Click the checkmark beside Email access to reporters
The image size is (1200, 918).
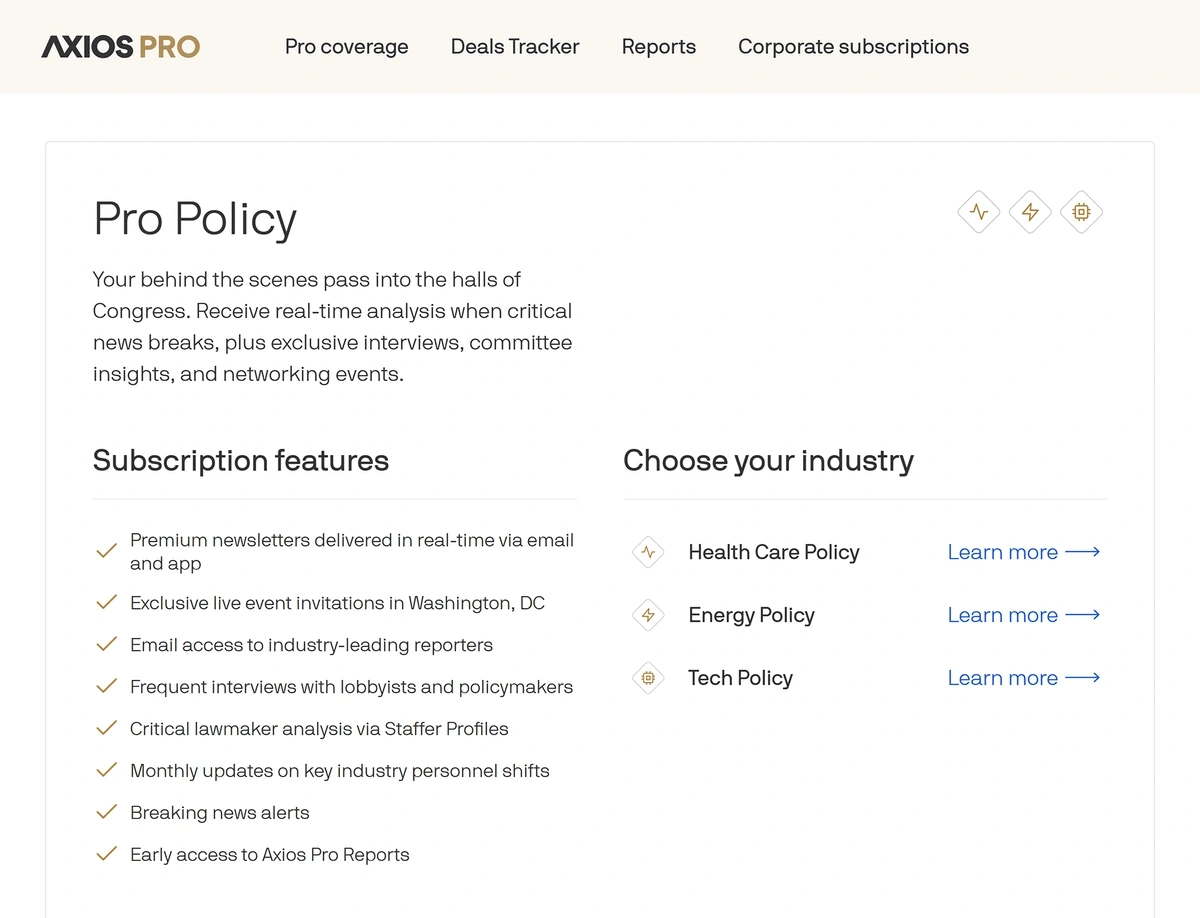(x=106, y=645)
